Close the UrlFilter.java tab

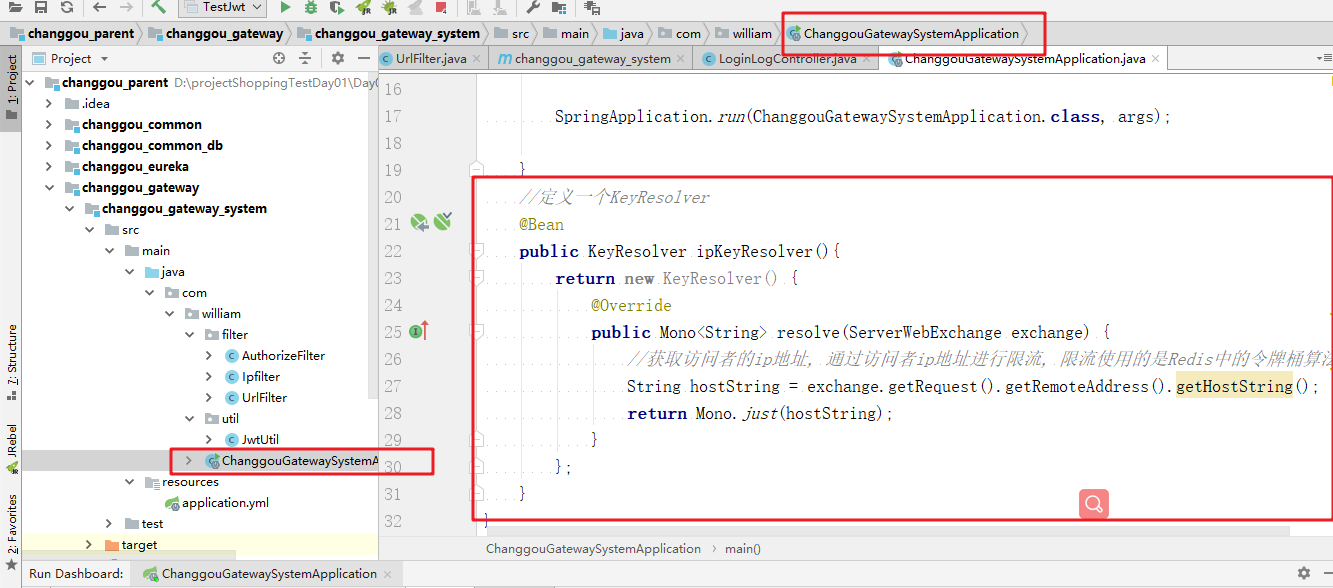click(478, 59)
